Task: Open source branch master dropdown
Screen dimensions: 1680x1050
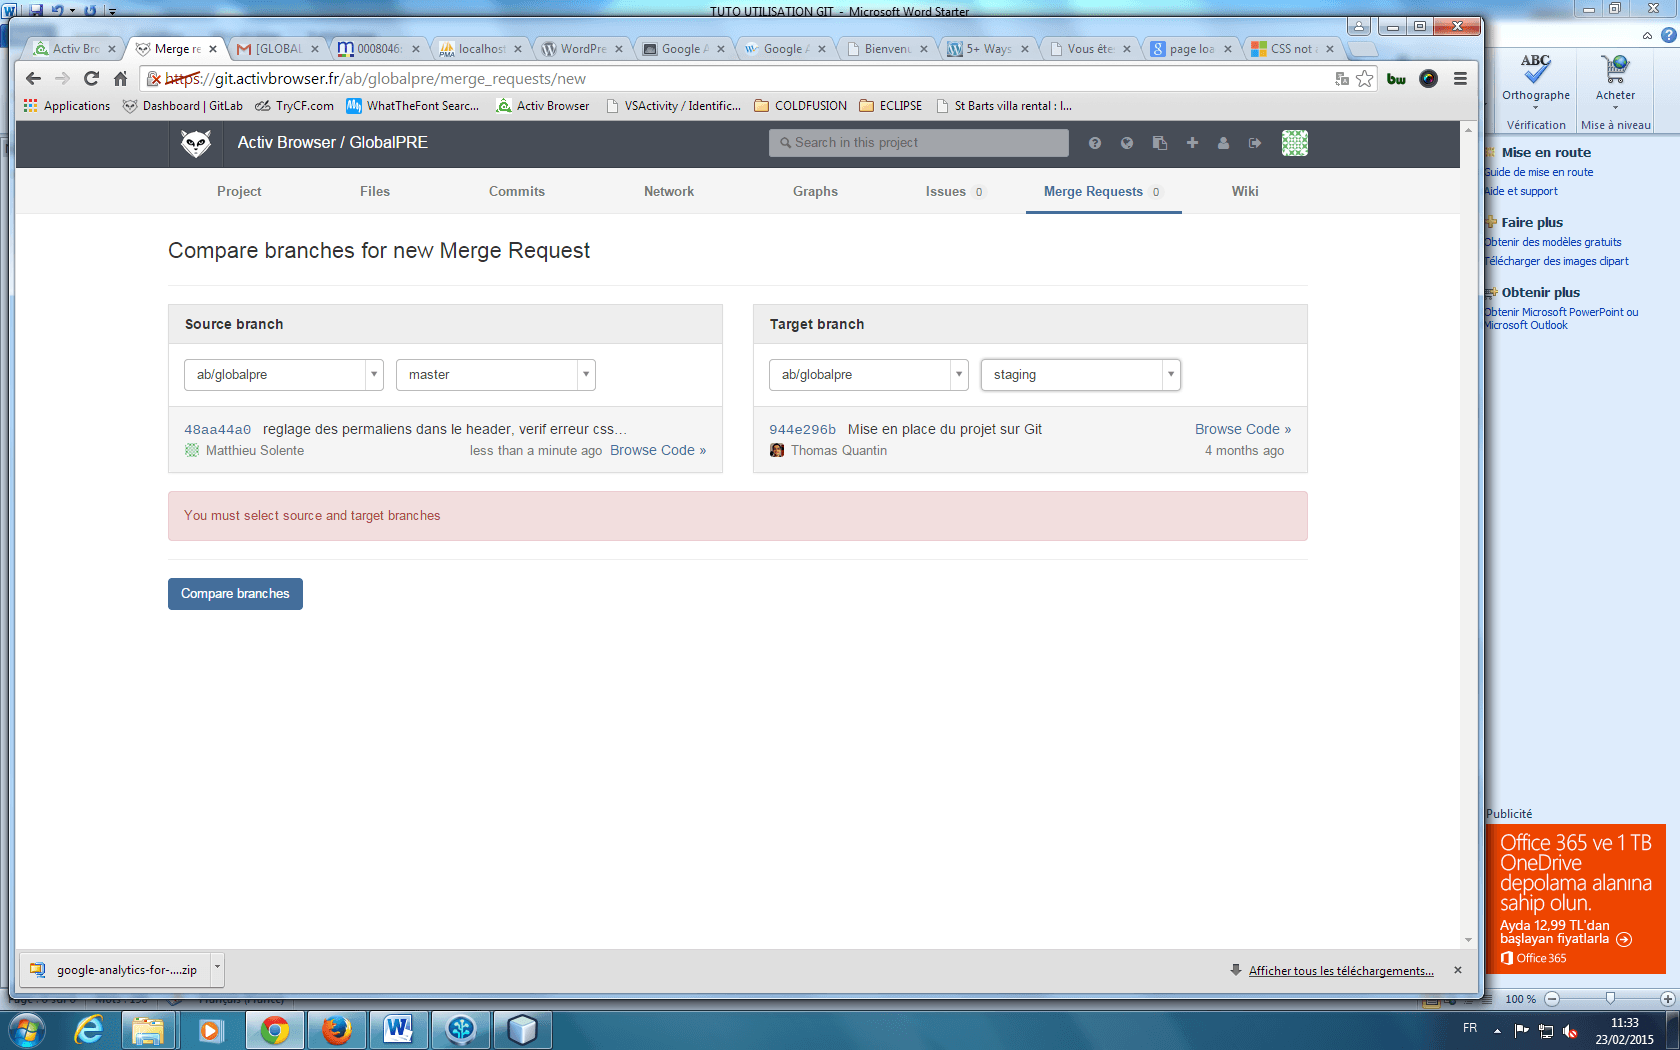Action: 495,375
